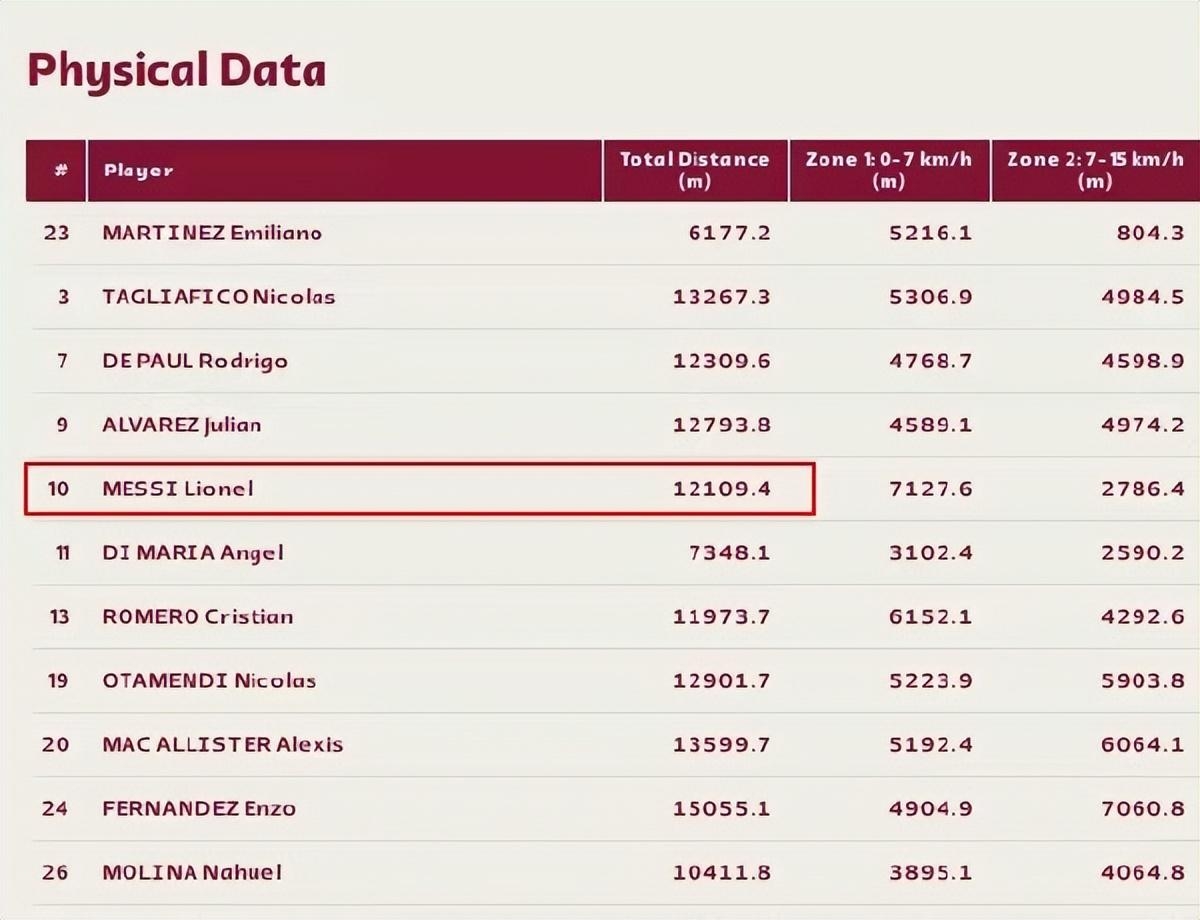Select ALVAREZ Julian in the table

pyautogui.click(x=182, y=425)
